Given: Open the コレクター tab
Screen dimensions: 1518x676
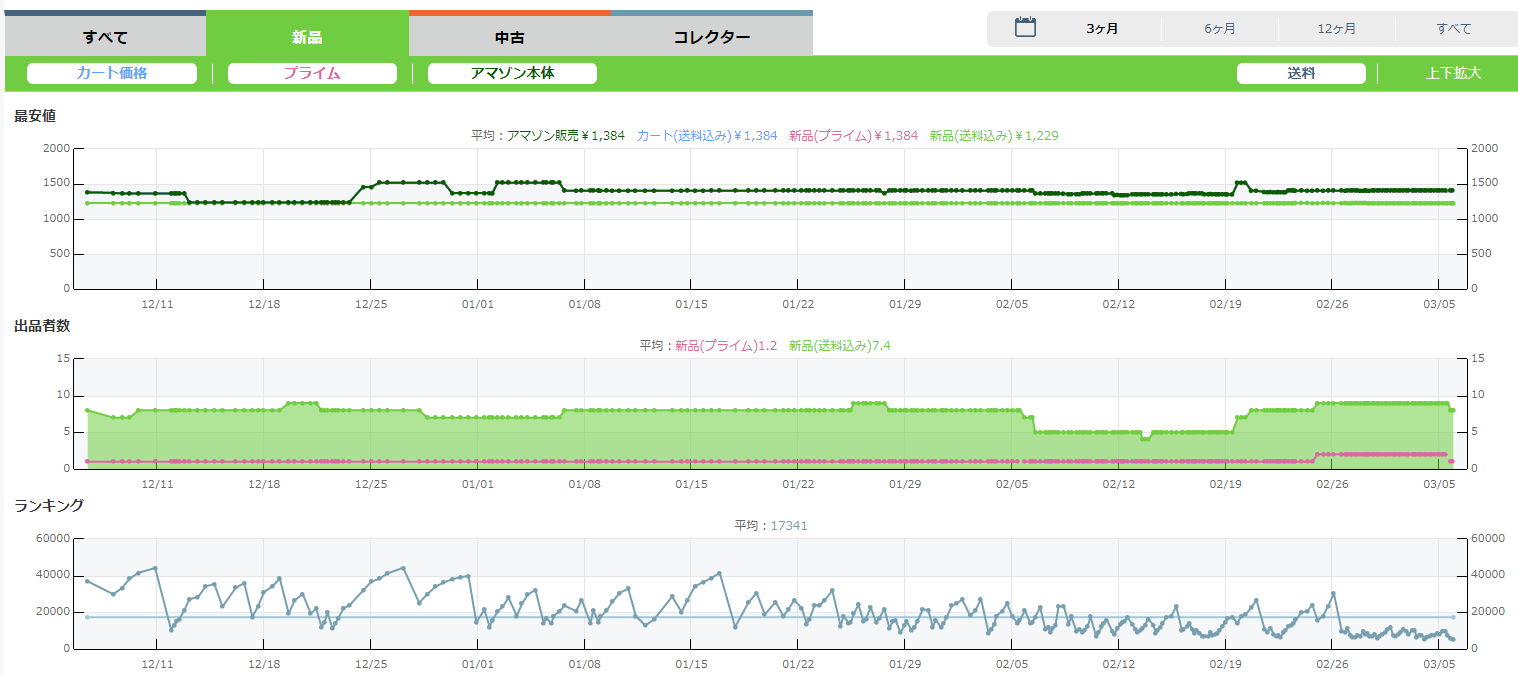Looking at the screenshot, I should [711, 38].
